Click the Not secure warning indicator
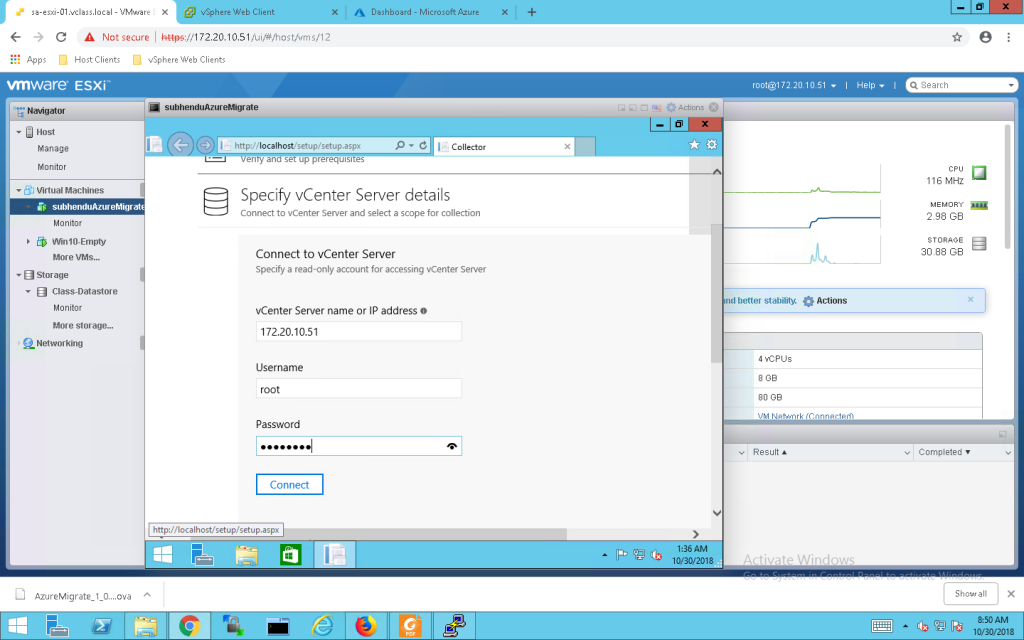1024x640 pixels. tap(117, 37)
